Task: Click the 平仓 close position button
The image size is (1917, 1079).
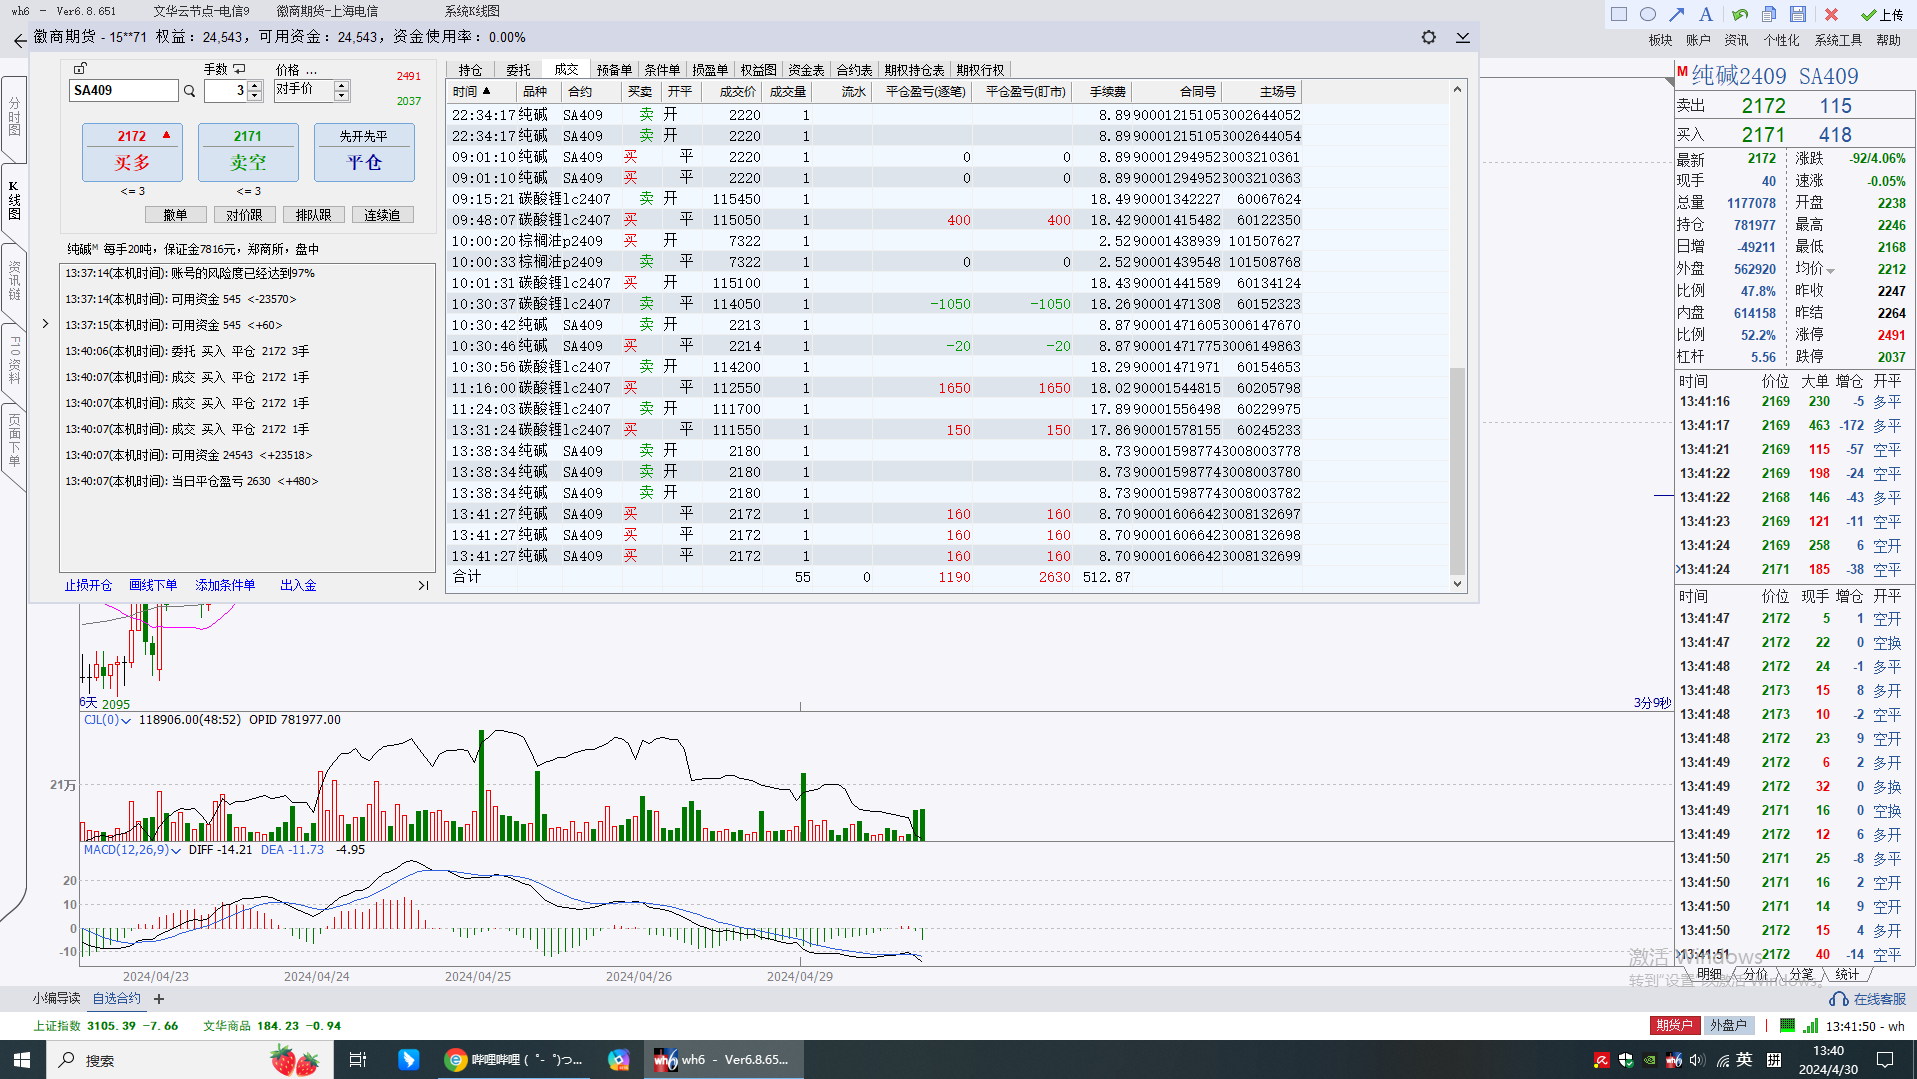Action: (x=364, y=152)
